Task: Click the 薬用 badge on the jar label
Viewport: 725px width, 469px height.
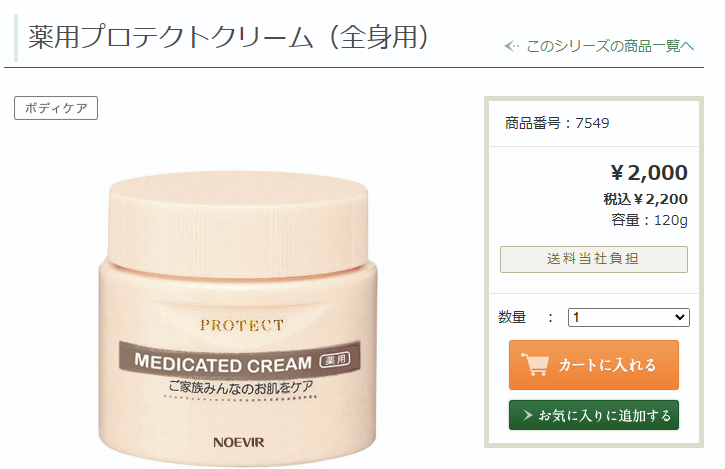Action: [336, 360]
